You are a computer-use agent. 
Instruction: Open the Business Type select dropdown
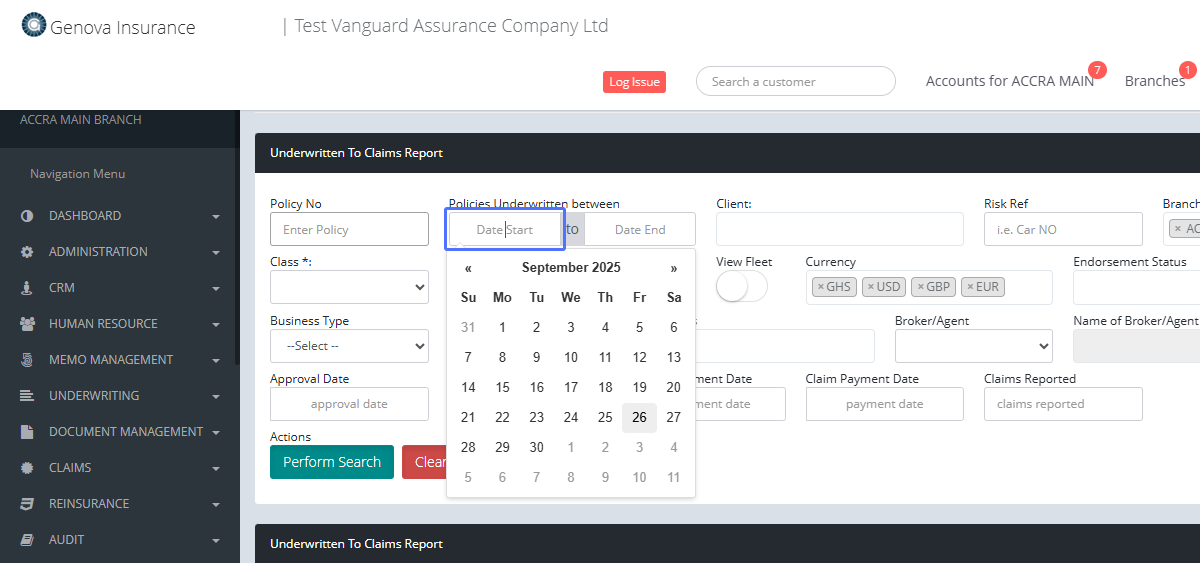349,346
